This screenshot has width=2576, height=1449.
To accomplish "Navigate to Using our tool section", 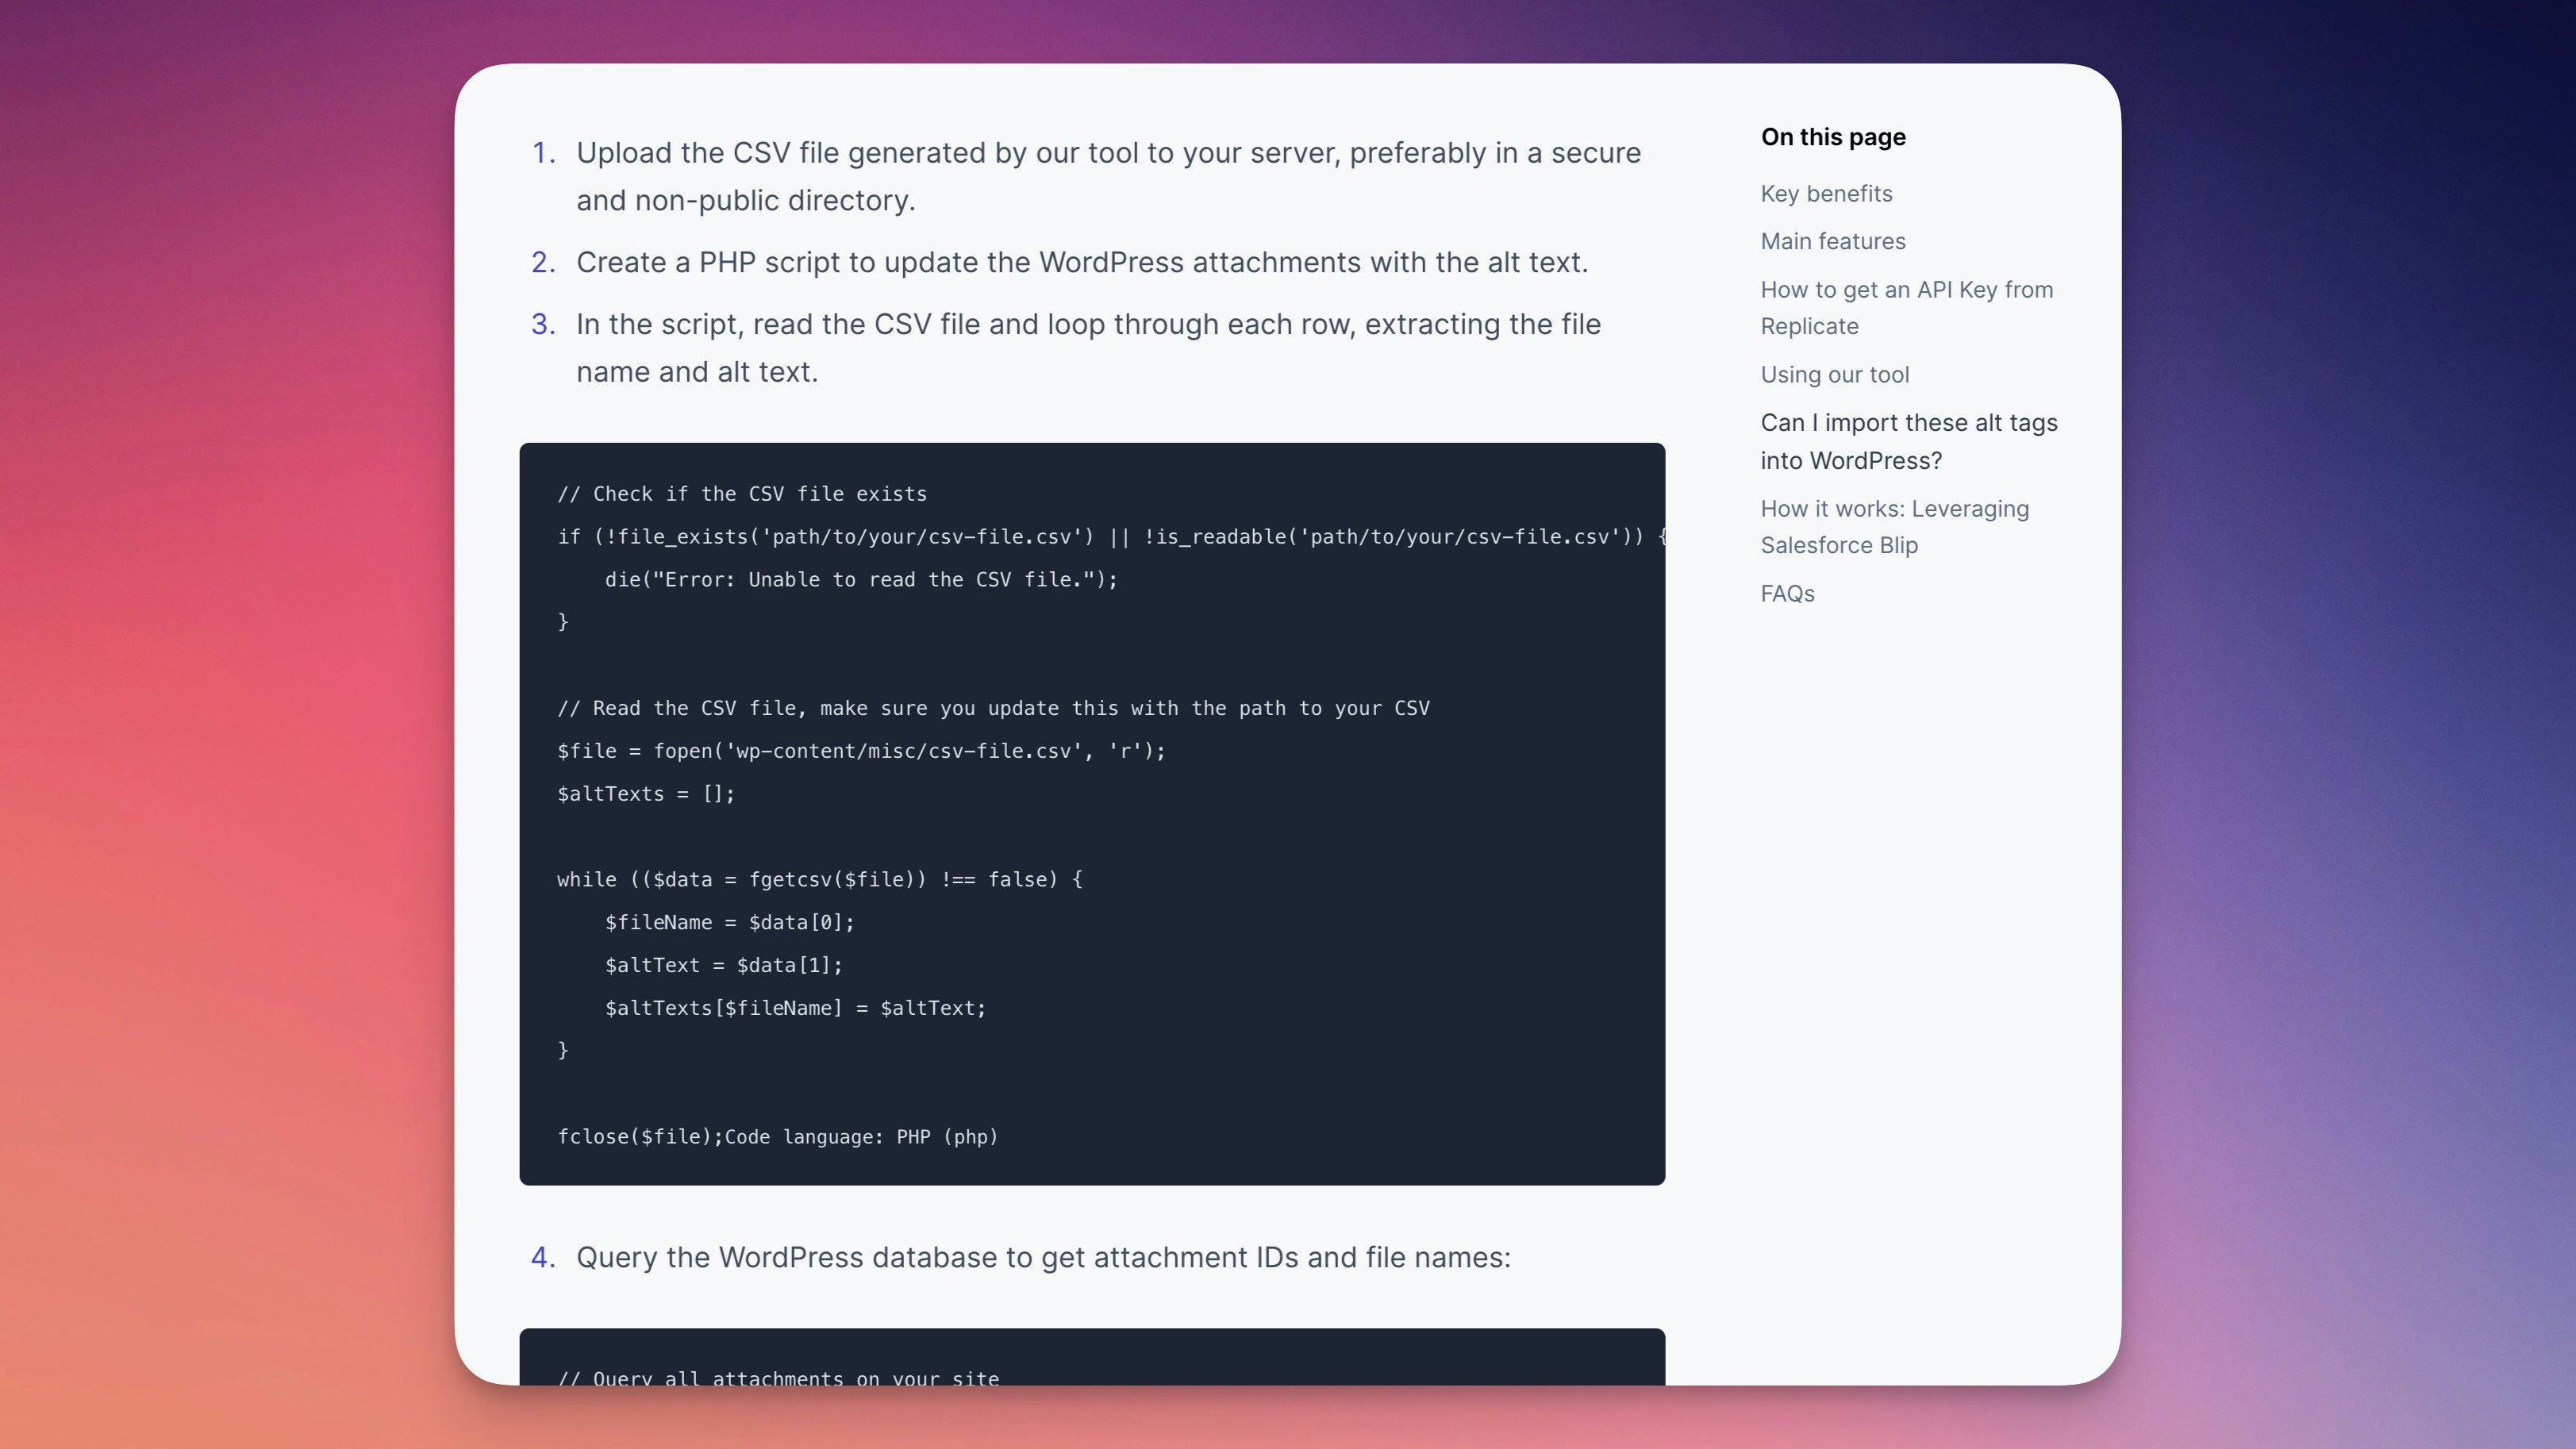I will coord(1835,375).
